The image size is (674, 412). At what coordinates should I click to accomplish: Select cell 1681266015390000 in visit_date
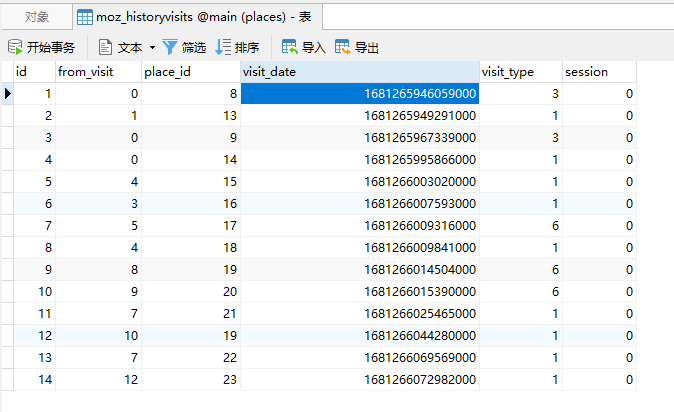(360, 292)
